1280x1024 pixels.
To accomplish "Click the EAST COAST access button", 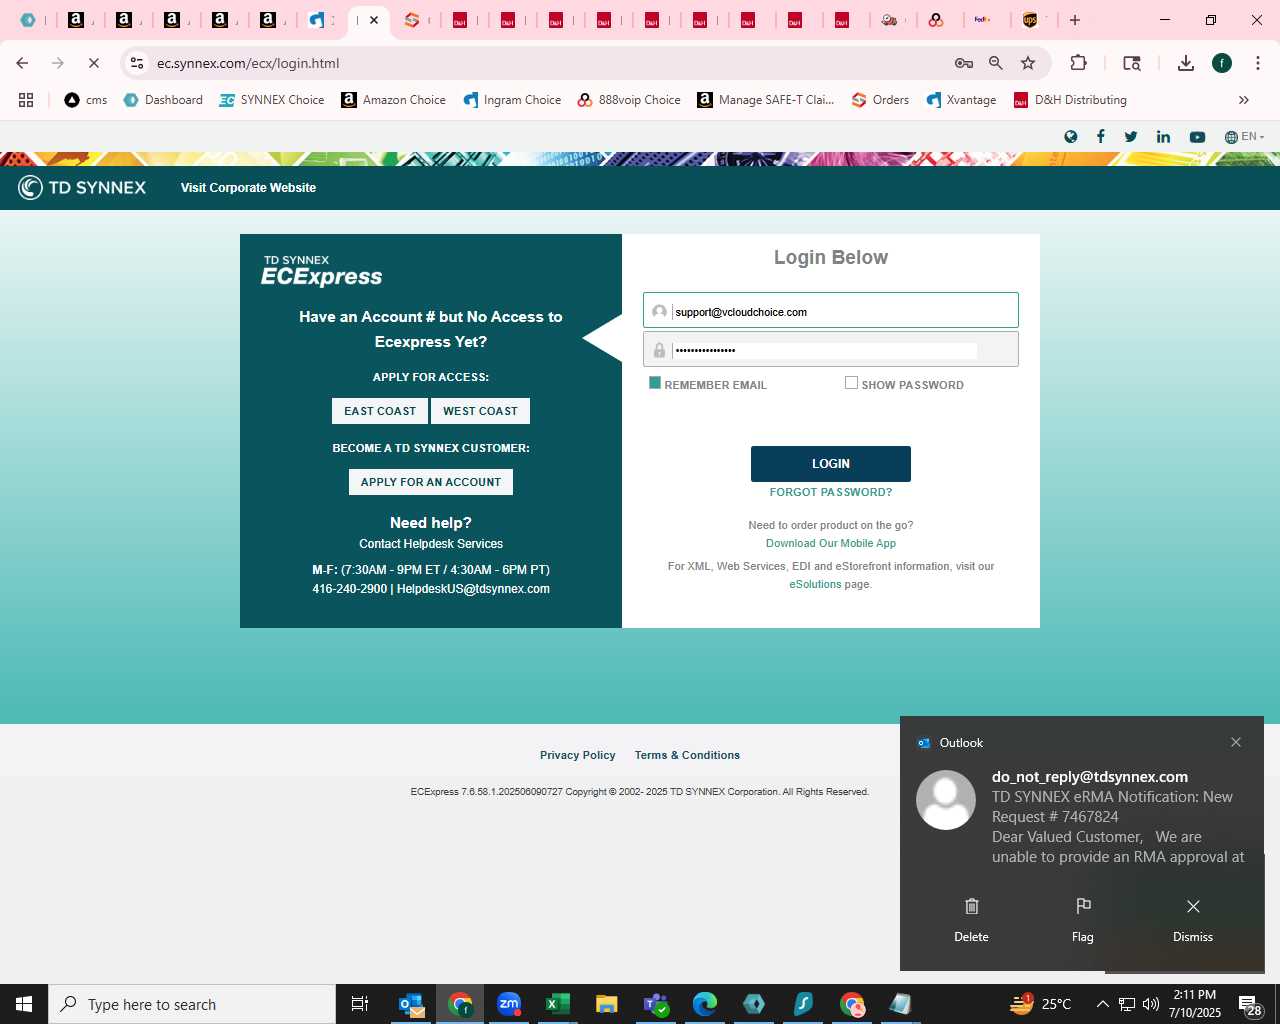I will click(x=380, y=411).
